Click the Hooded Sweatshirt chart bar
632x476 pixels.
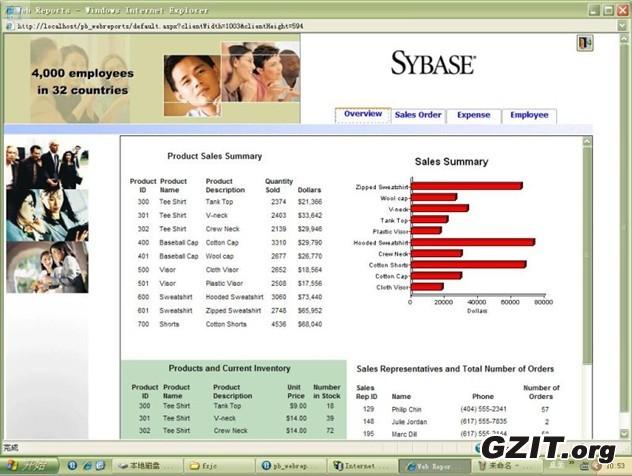coord(473,242)
